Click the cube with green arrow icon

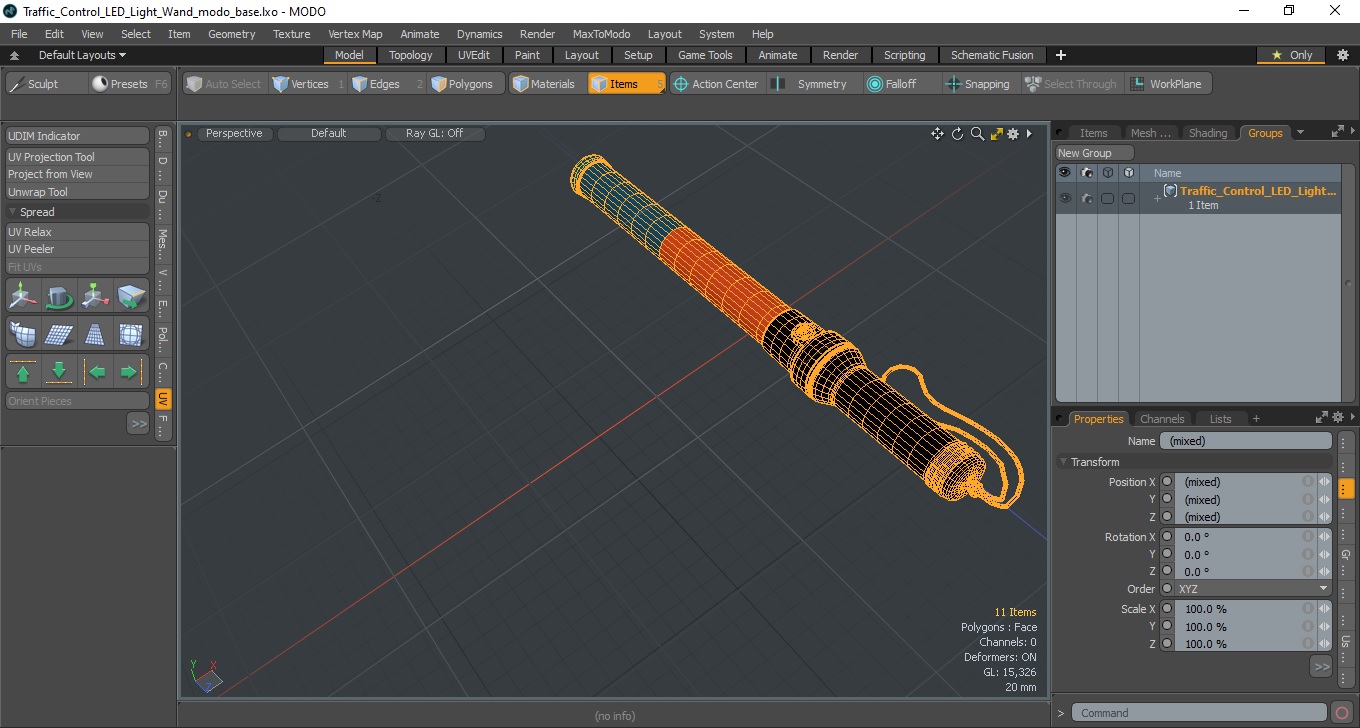pos(132,297)
